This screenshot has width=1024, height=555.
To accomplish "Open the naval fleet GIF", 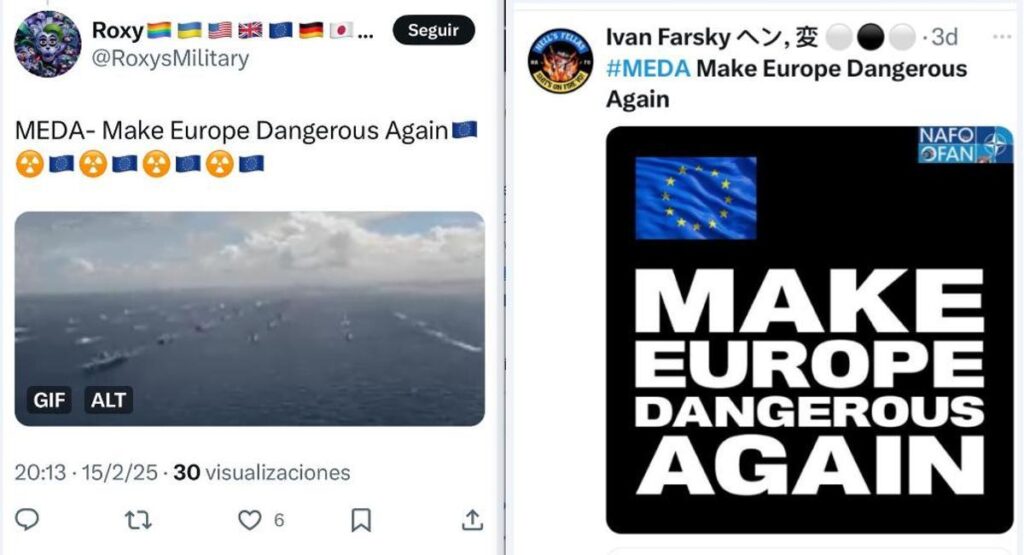I will (249, 319).
